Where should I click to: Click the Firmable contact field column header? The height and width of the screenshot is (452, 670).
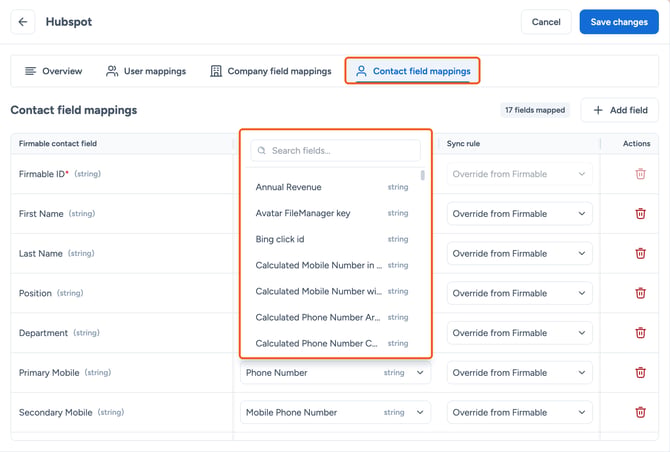click(58, 144)
